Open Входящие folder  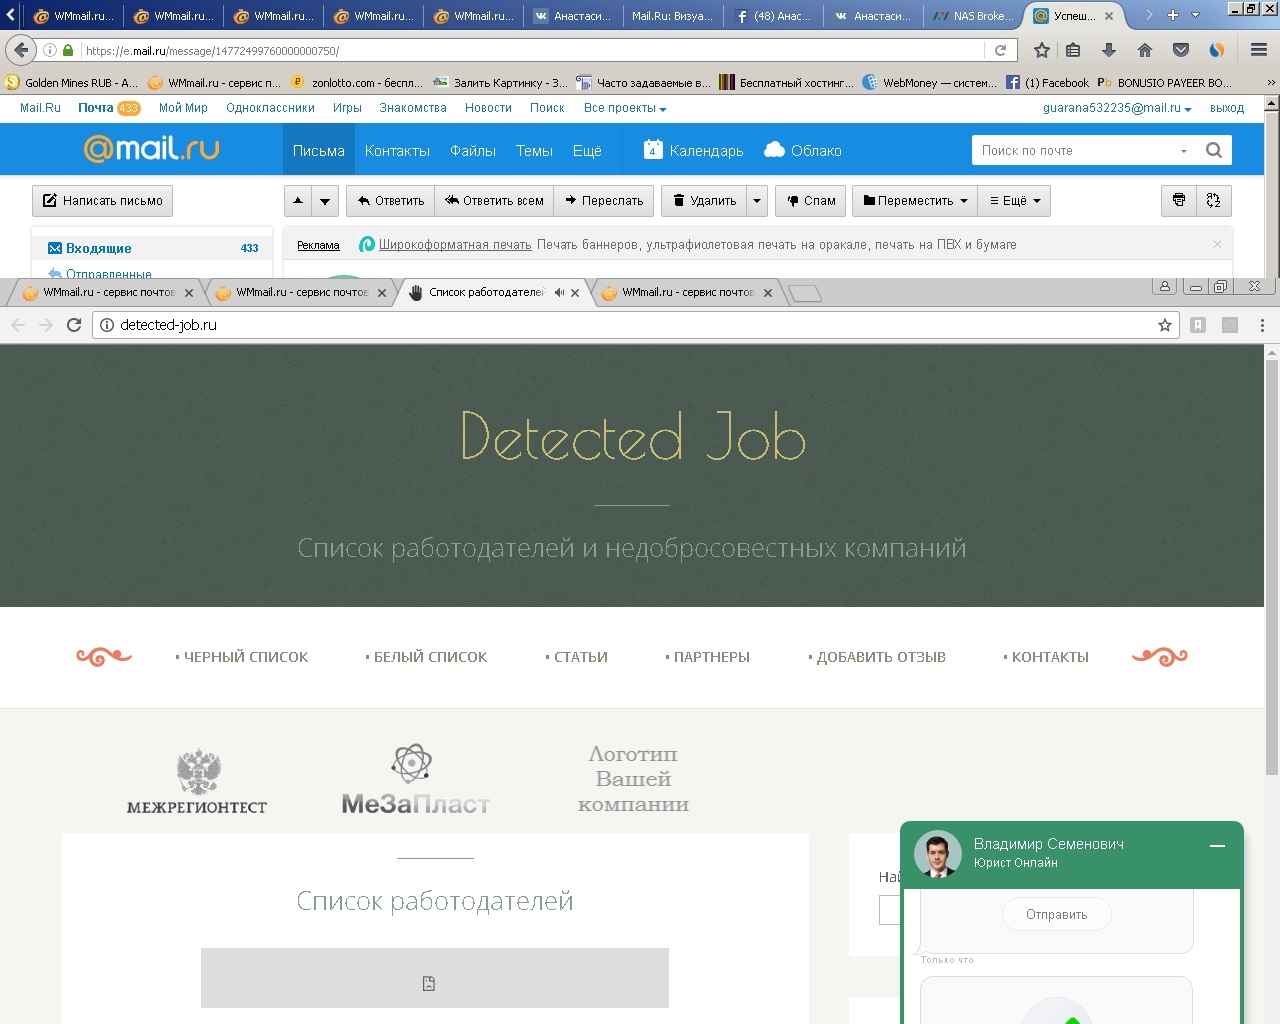(153, 248)
